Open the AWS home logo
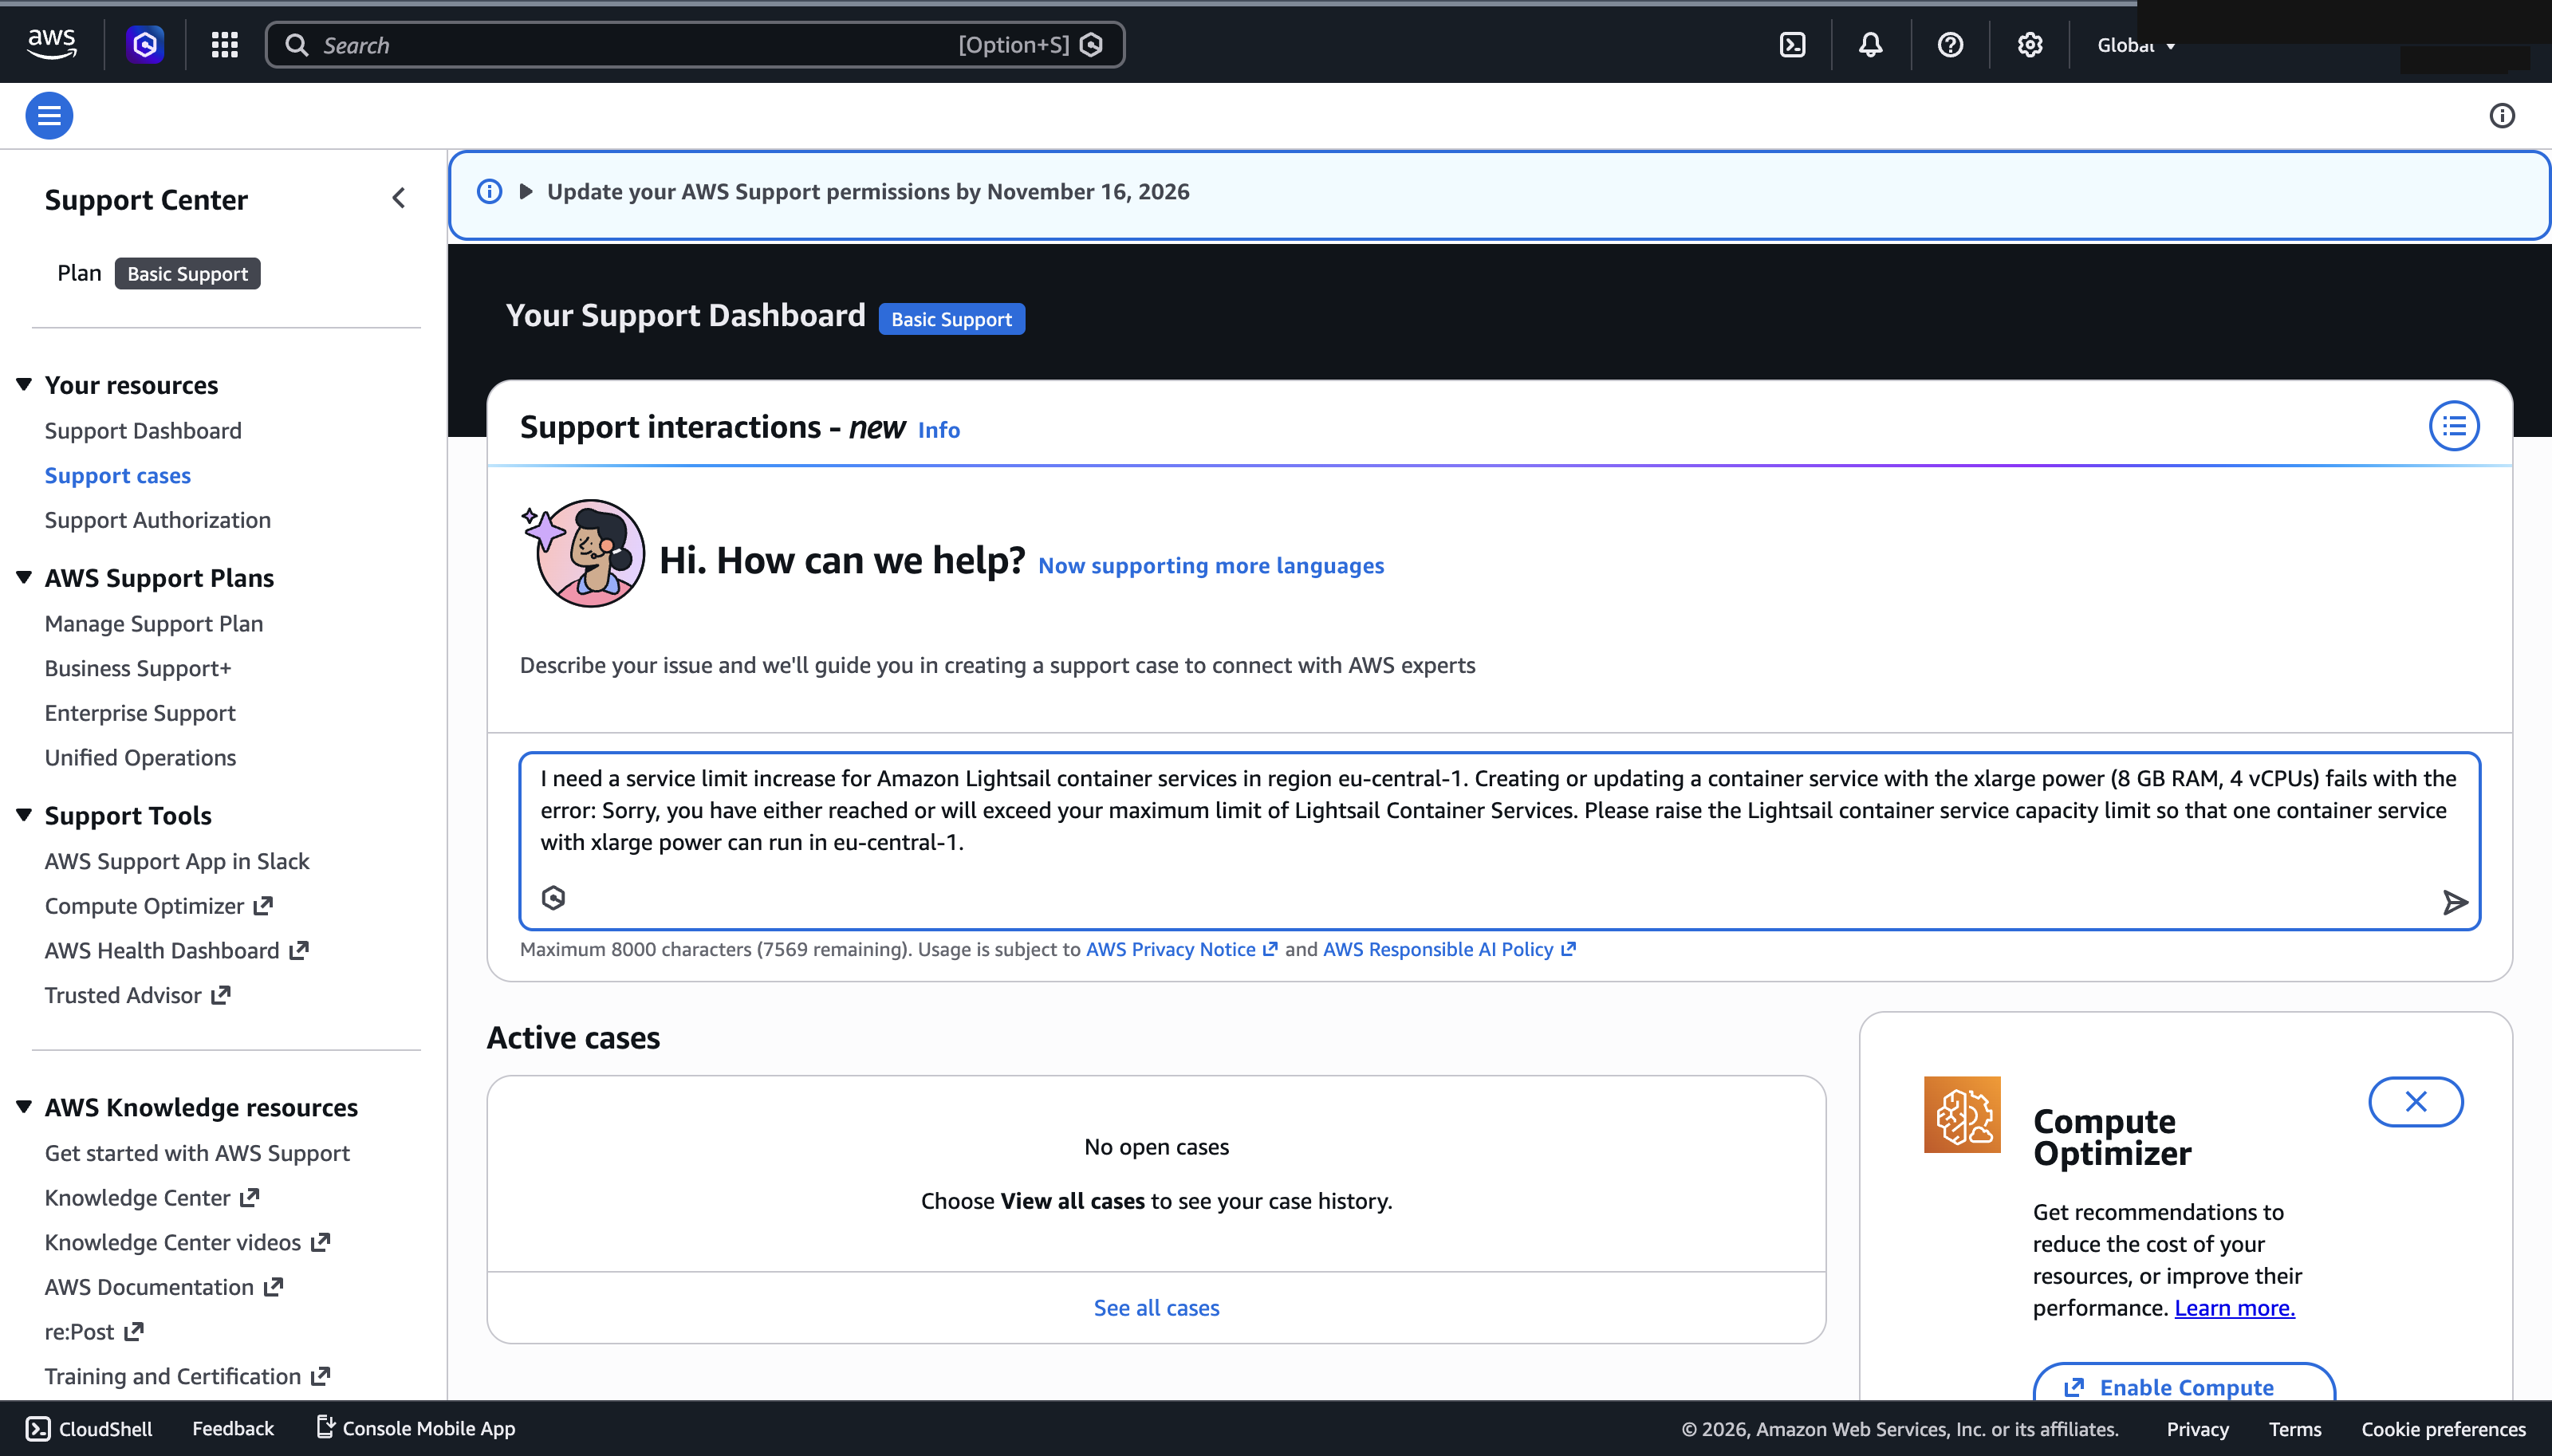The width and height of the screenshot is (2552, 1456). coord(51,44)
